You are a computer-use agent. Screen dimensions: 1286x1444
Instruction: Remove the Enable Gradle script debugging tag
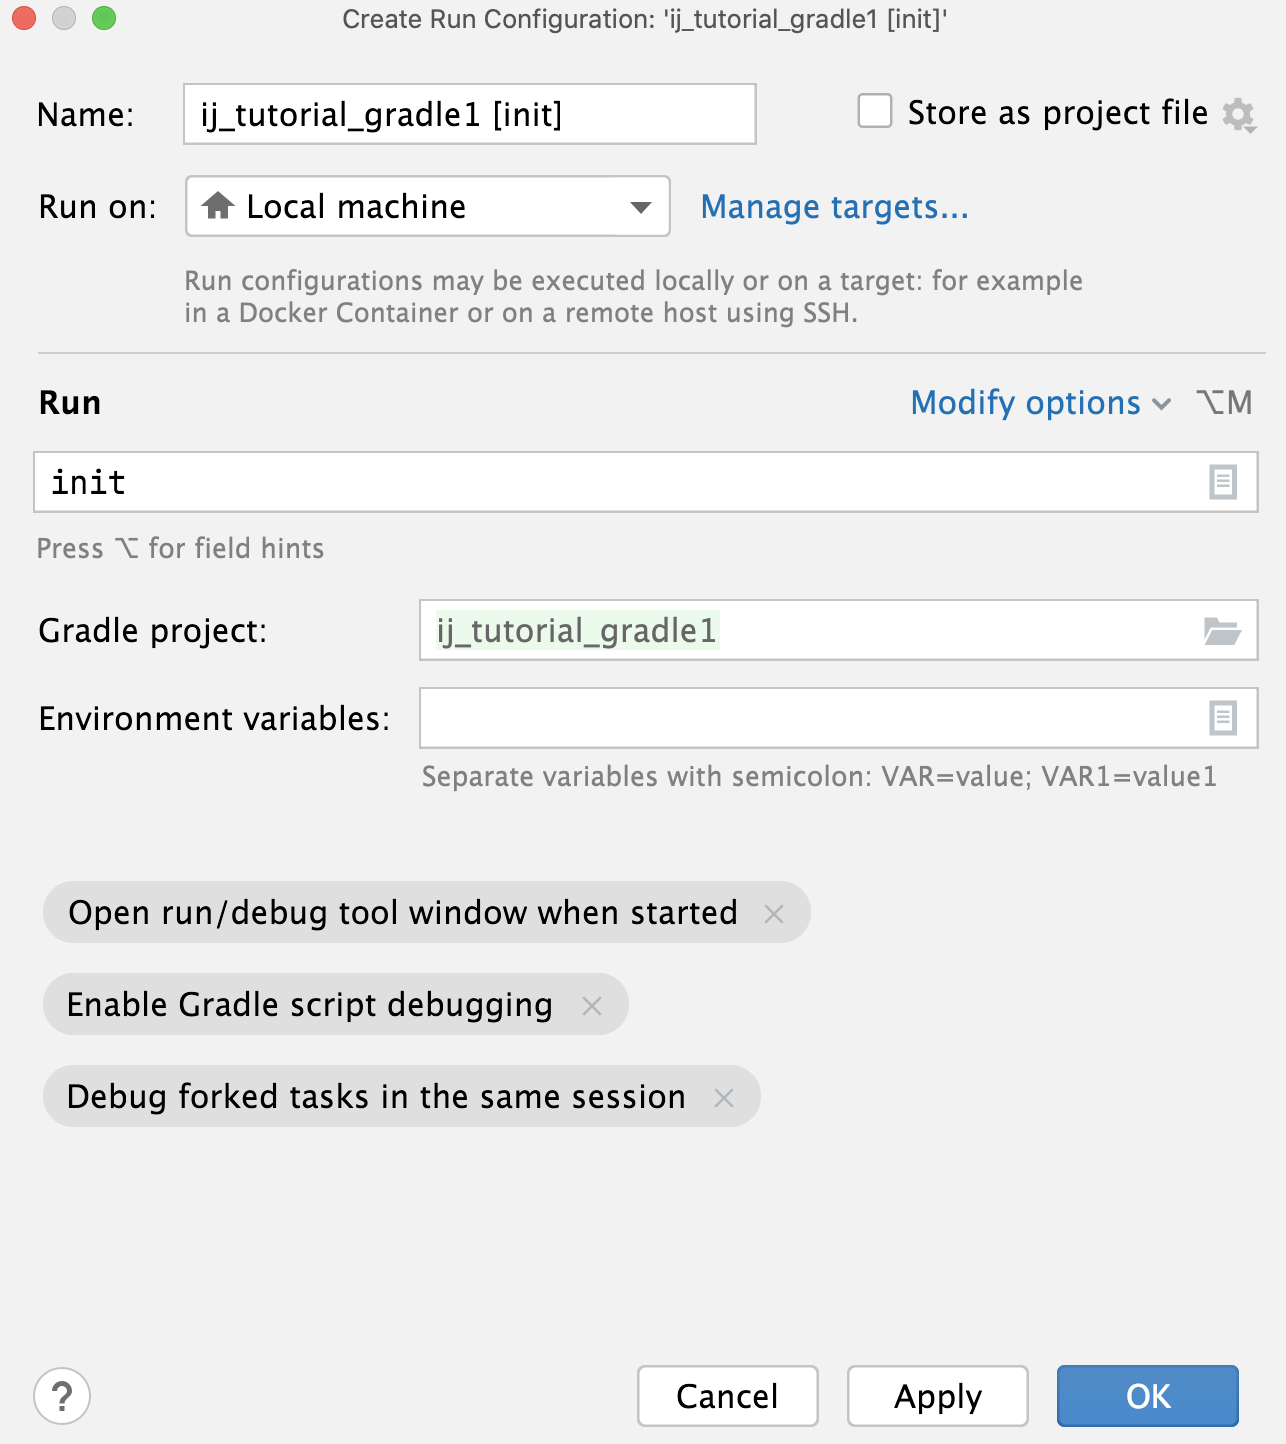(x=594, y=1004)
